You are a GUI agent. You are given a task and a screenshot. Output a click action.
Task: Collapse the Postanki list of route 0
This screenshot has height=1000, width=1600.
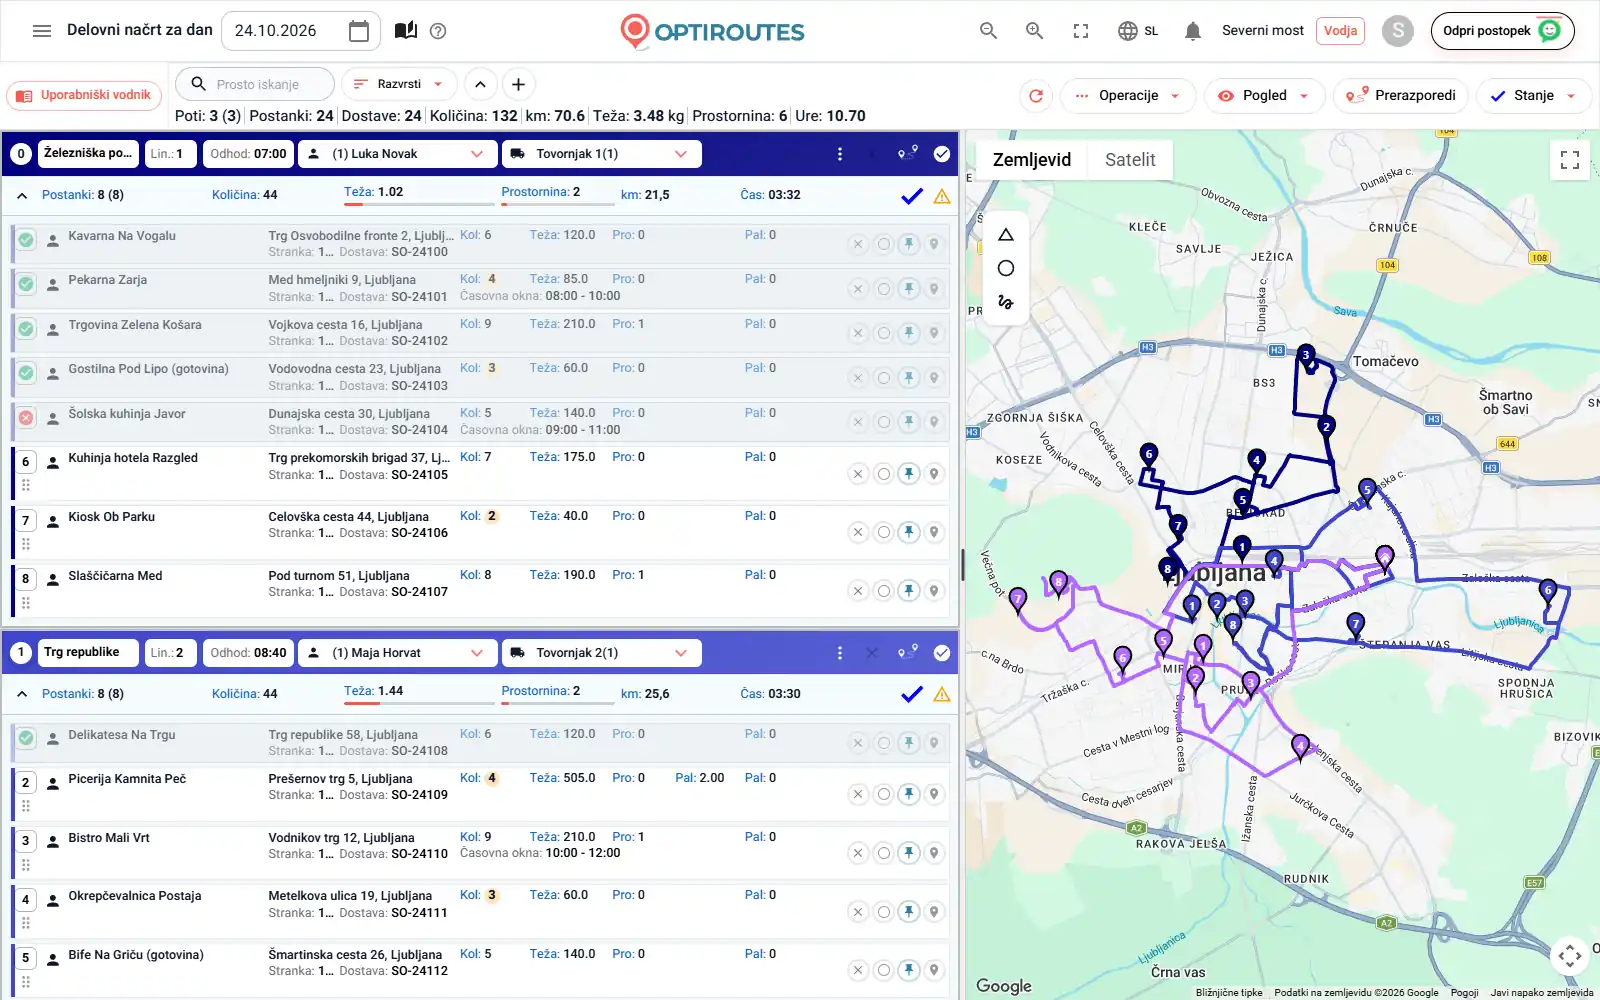22,196
